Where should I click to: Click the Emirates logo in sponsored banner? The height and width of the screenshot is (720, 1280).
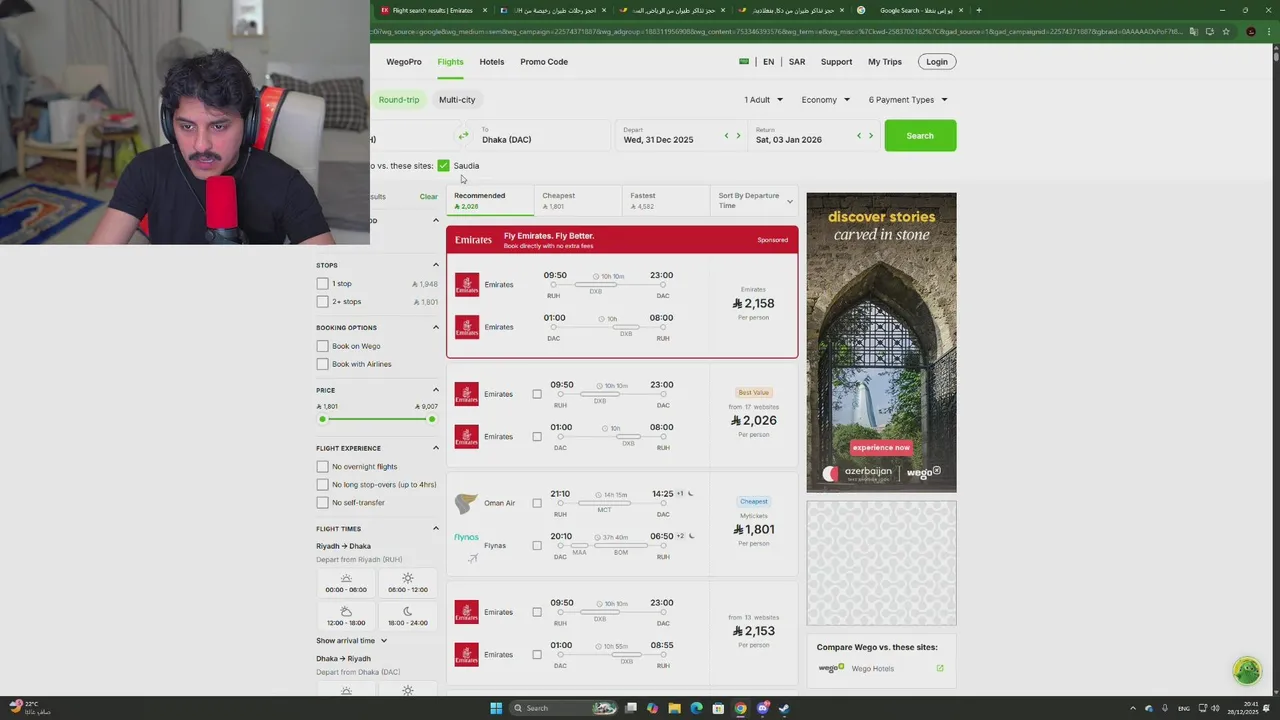(473, 240)
